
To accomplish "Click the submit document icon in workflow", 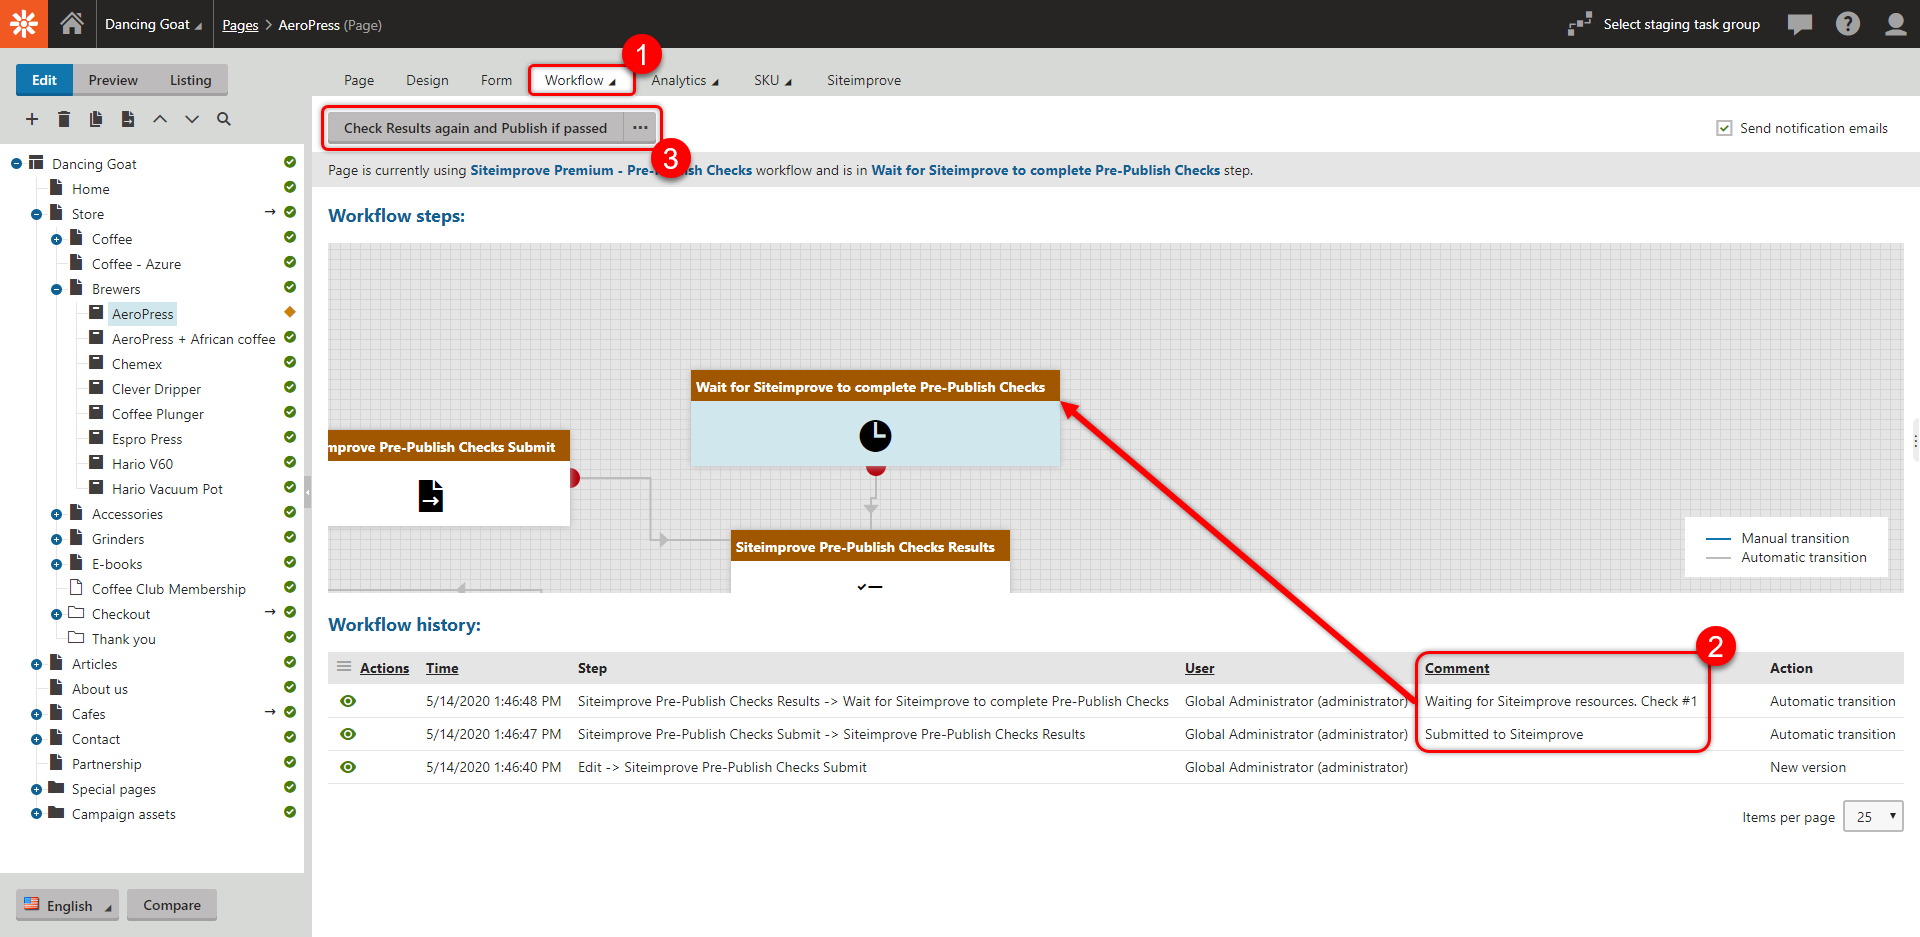I will (431, 495).
